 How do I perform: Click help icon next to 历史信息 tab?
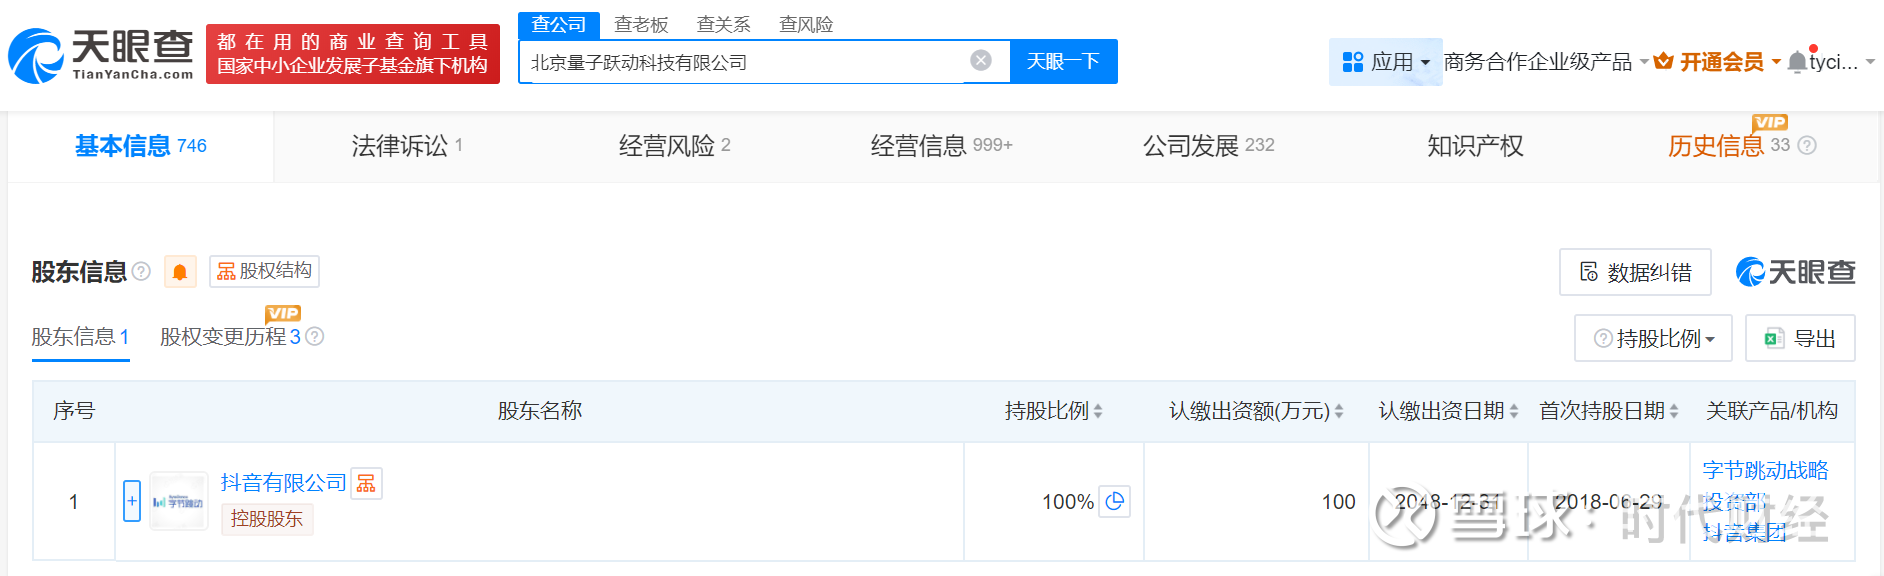pos(1807,146)
